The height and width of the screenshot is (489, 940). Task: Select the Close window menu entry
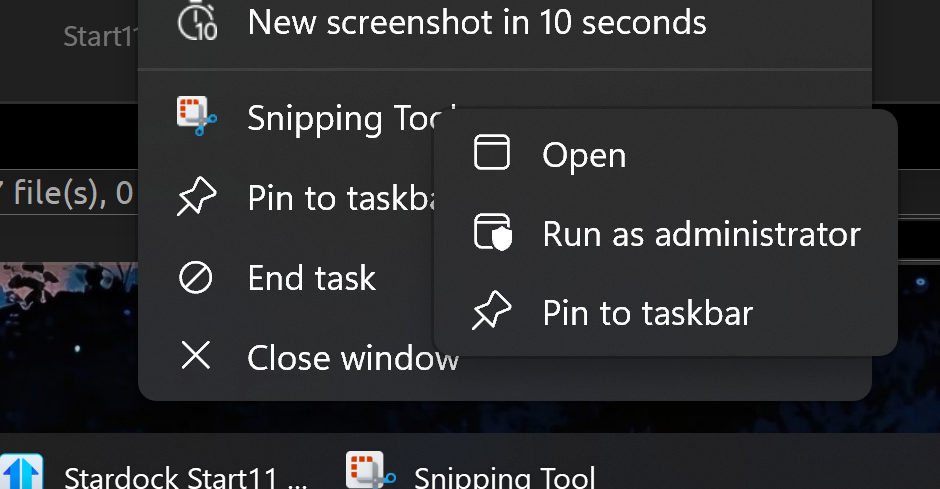click(287, 358)
